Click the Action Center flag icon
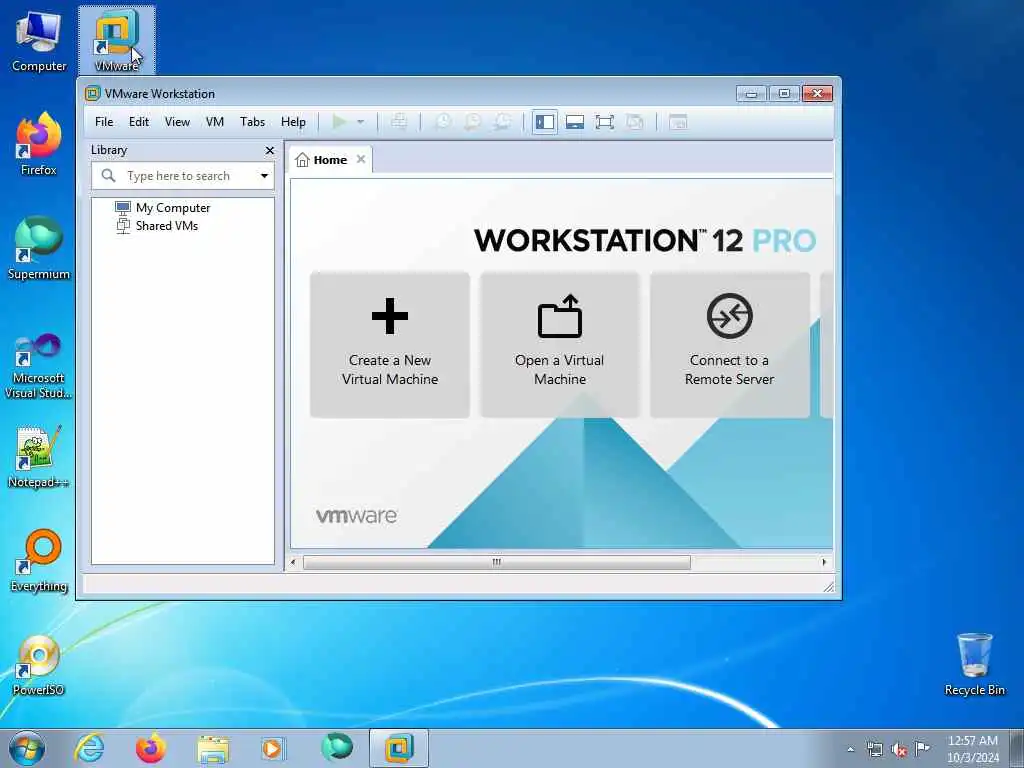The width and height of the screenshot is (1024, 768). click(922, 749)
